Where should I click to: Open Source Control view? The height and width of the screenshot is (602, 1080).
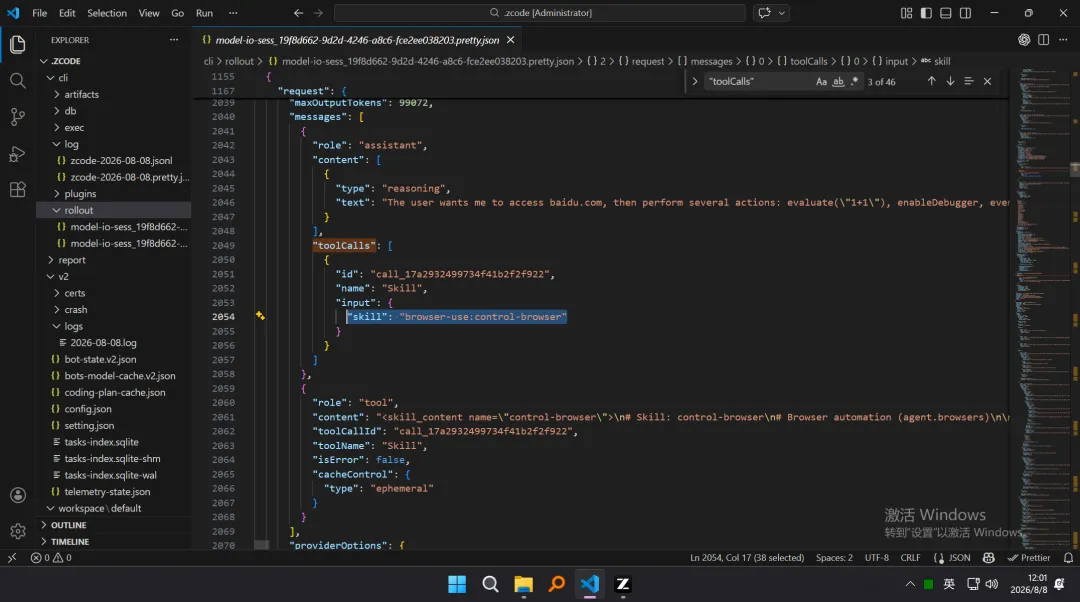(x=17, y=117)
